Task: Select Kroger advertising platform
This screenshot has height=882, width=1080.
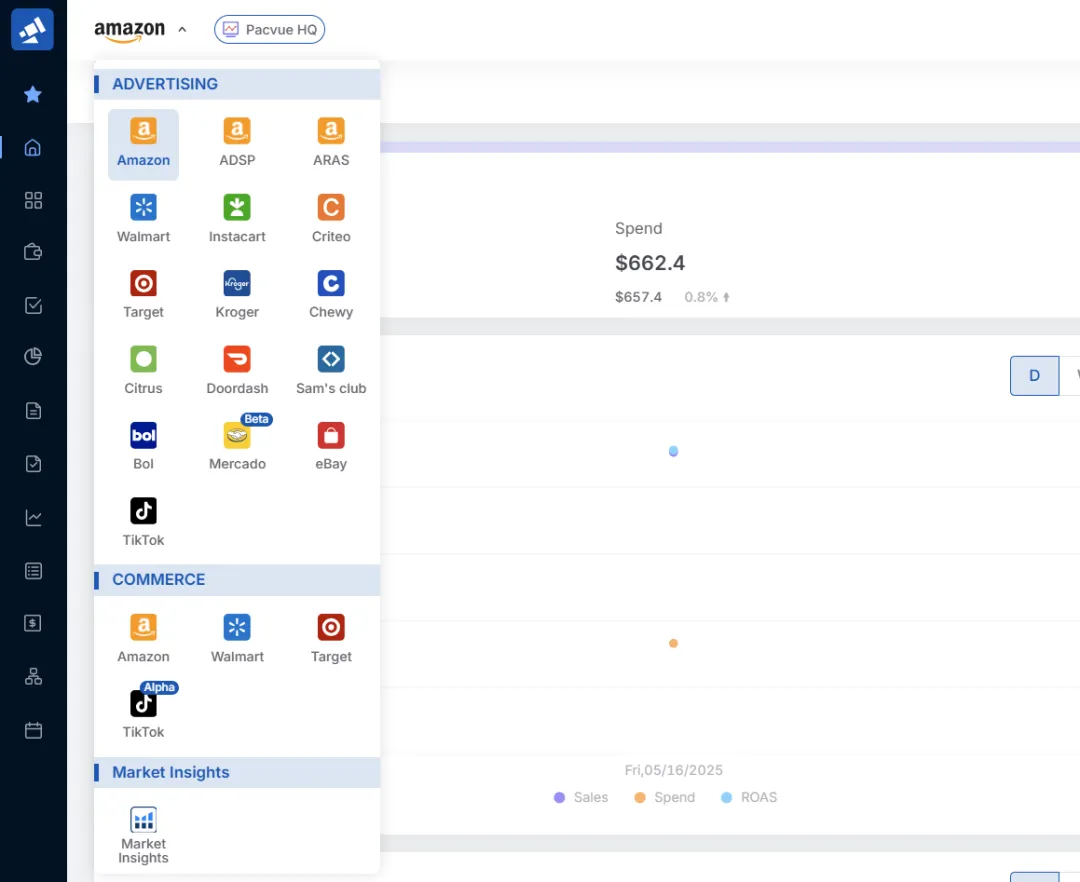Action: coord(237,295)
